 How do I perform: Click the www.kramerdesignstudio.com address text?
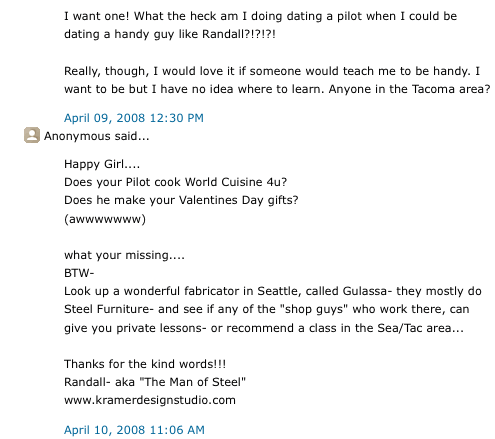click(x=150, y=400)
